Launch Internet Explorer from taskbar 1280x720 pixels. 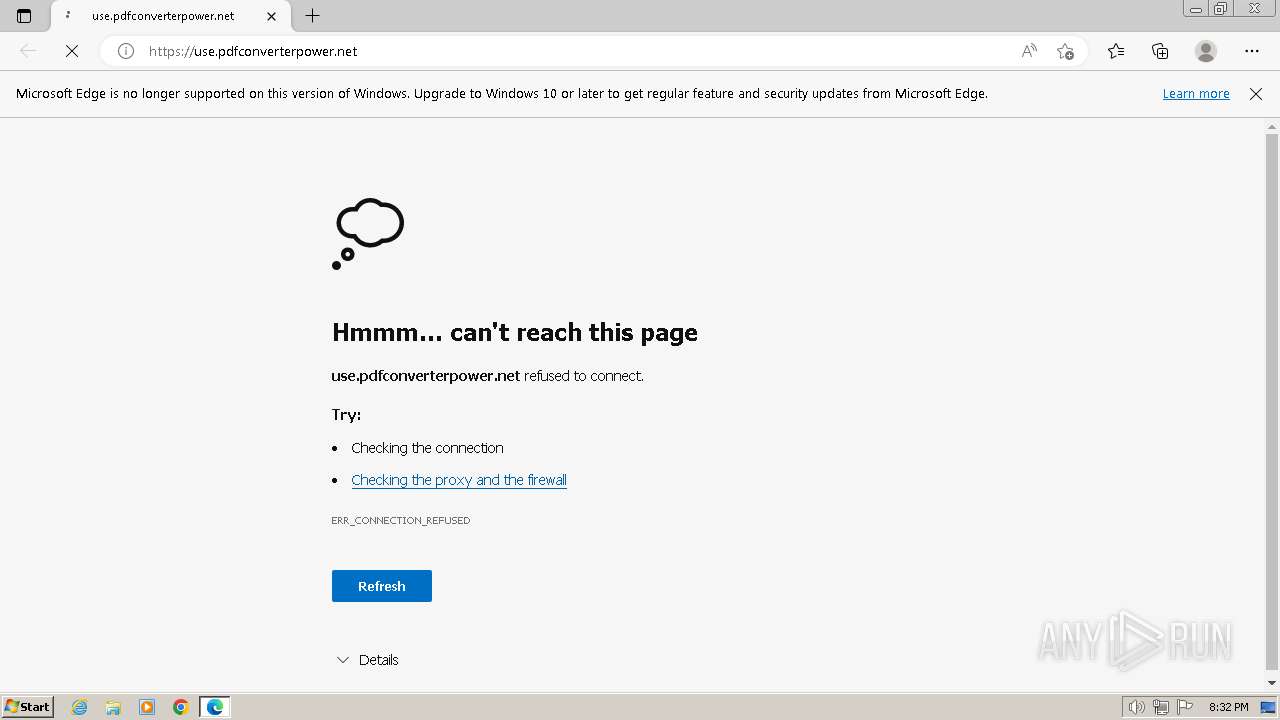[x=80, y=707]
